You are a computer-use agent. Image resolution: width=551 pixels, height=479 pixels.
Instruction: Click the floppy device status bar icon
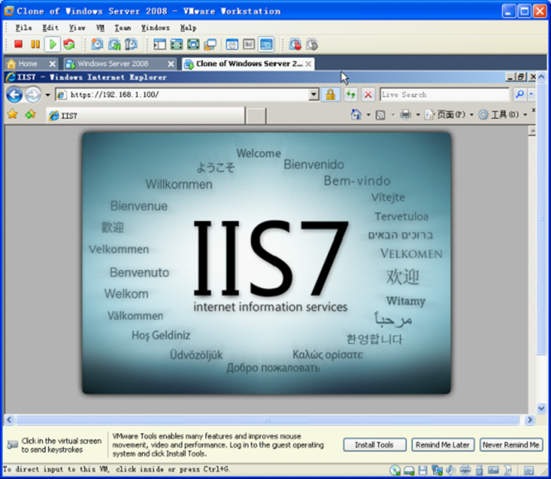pos(423,470)
